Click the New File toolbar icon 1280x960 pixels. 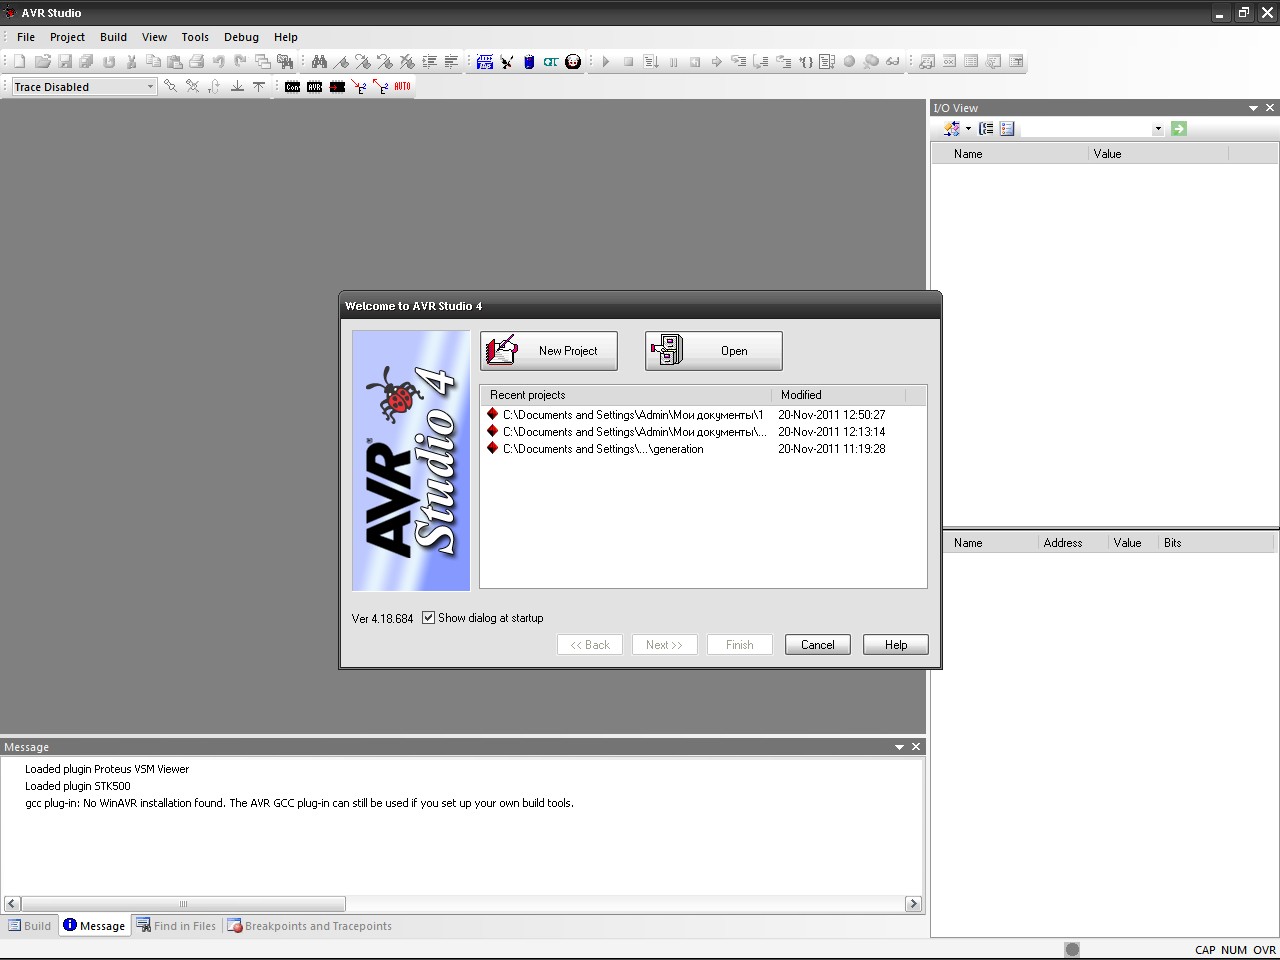pyautogui.click(x=20, y=62)
